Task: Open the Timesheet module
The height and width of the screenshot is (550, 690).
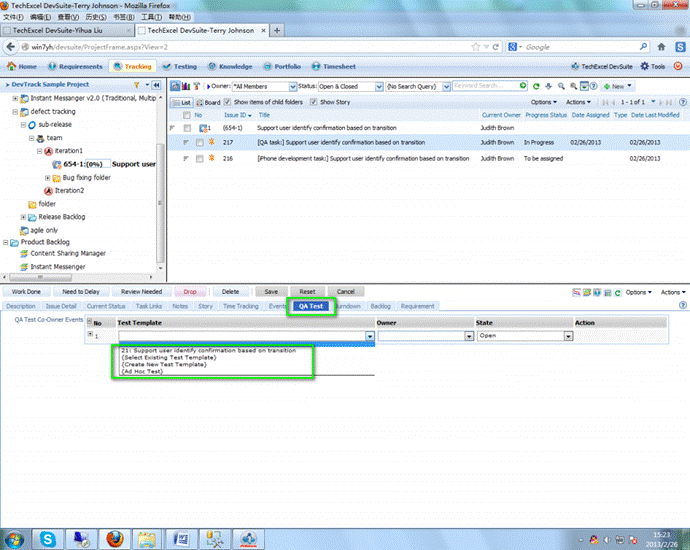Action: click(x=334, y=66)
